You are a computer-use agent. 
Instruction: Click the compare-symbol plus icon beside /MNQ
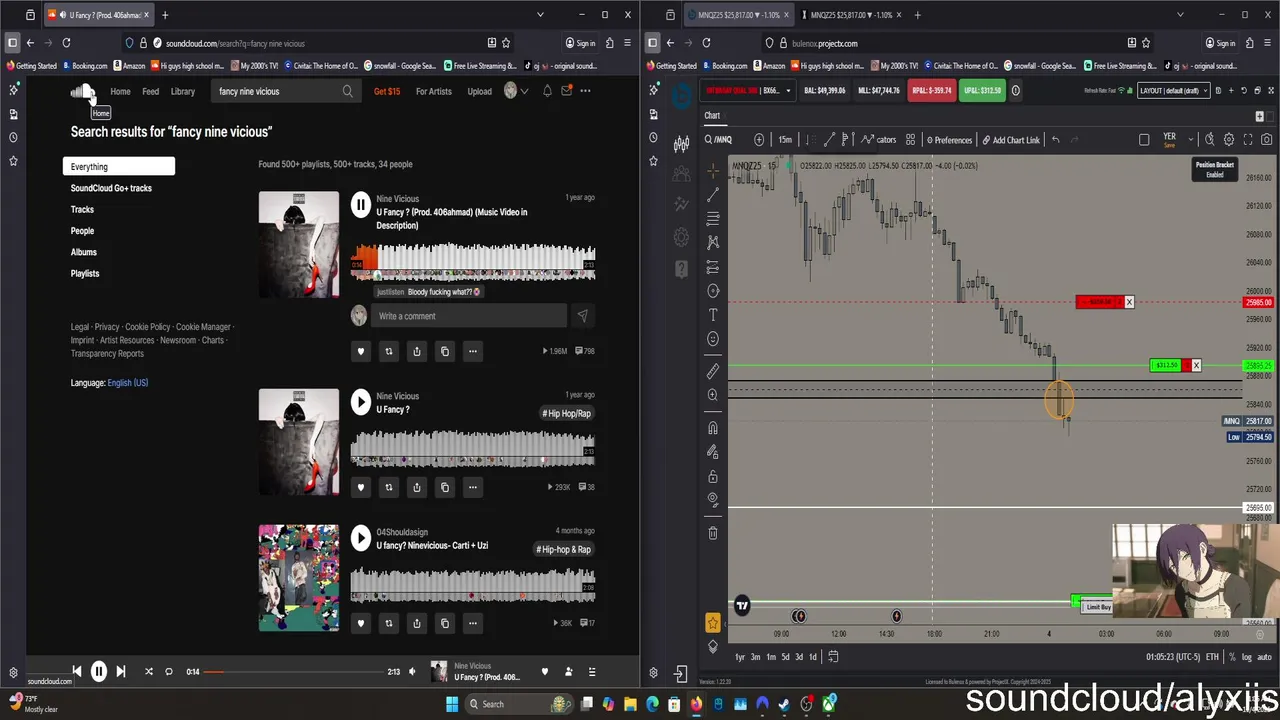(759, 140)
